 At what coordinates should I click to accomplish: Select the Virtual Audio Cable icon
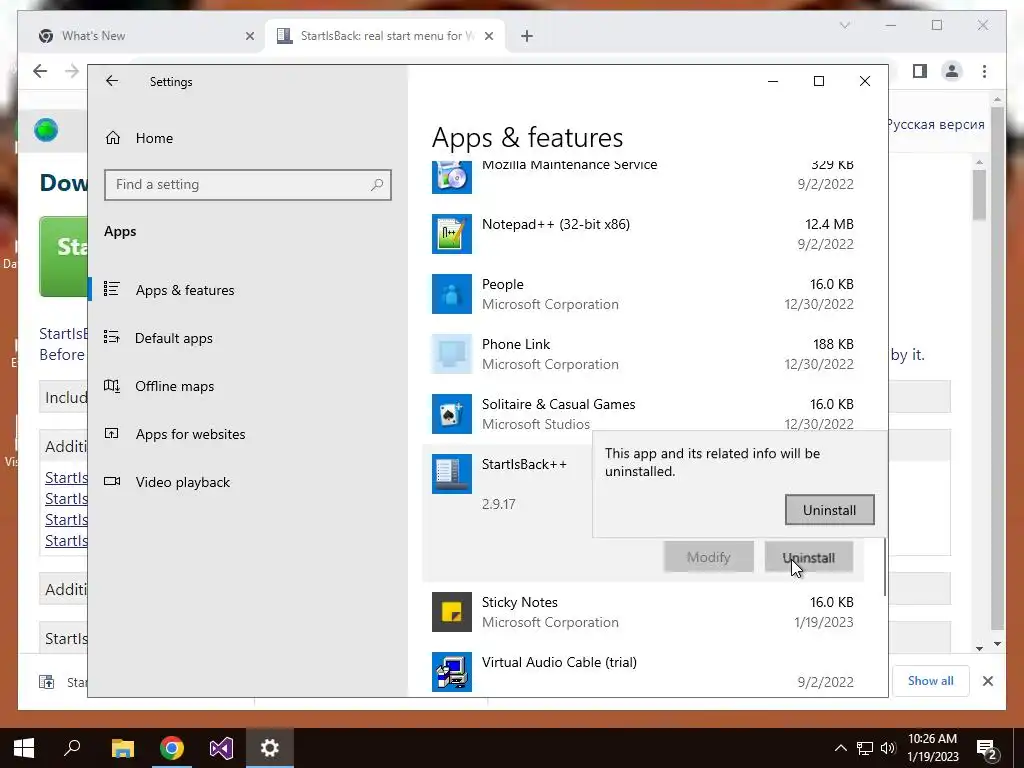pos(452,672)
